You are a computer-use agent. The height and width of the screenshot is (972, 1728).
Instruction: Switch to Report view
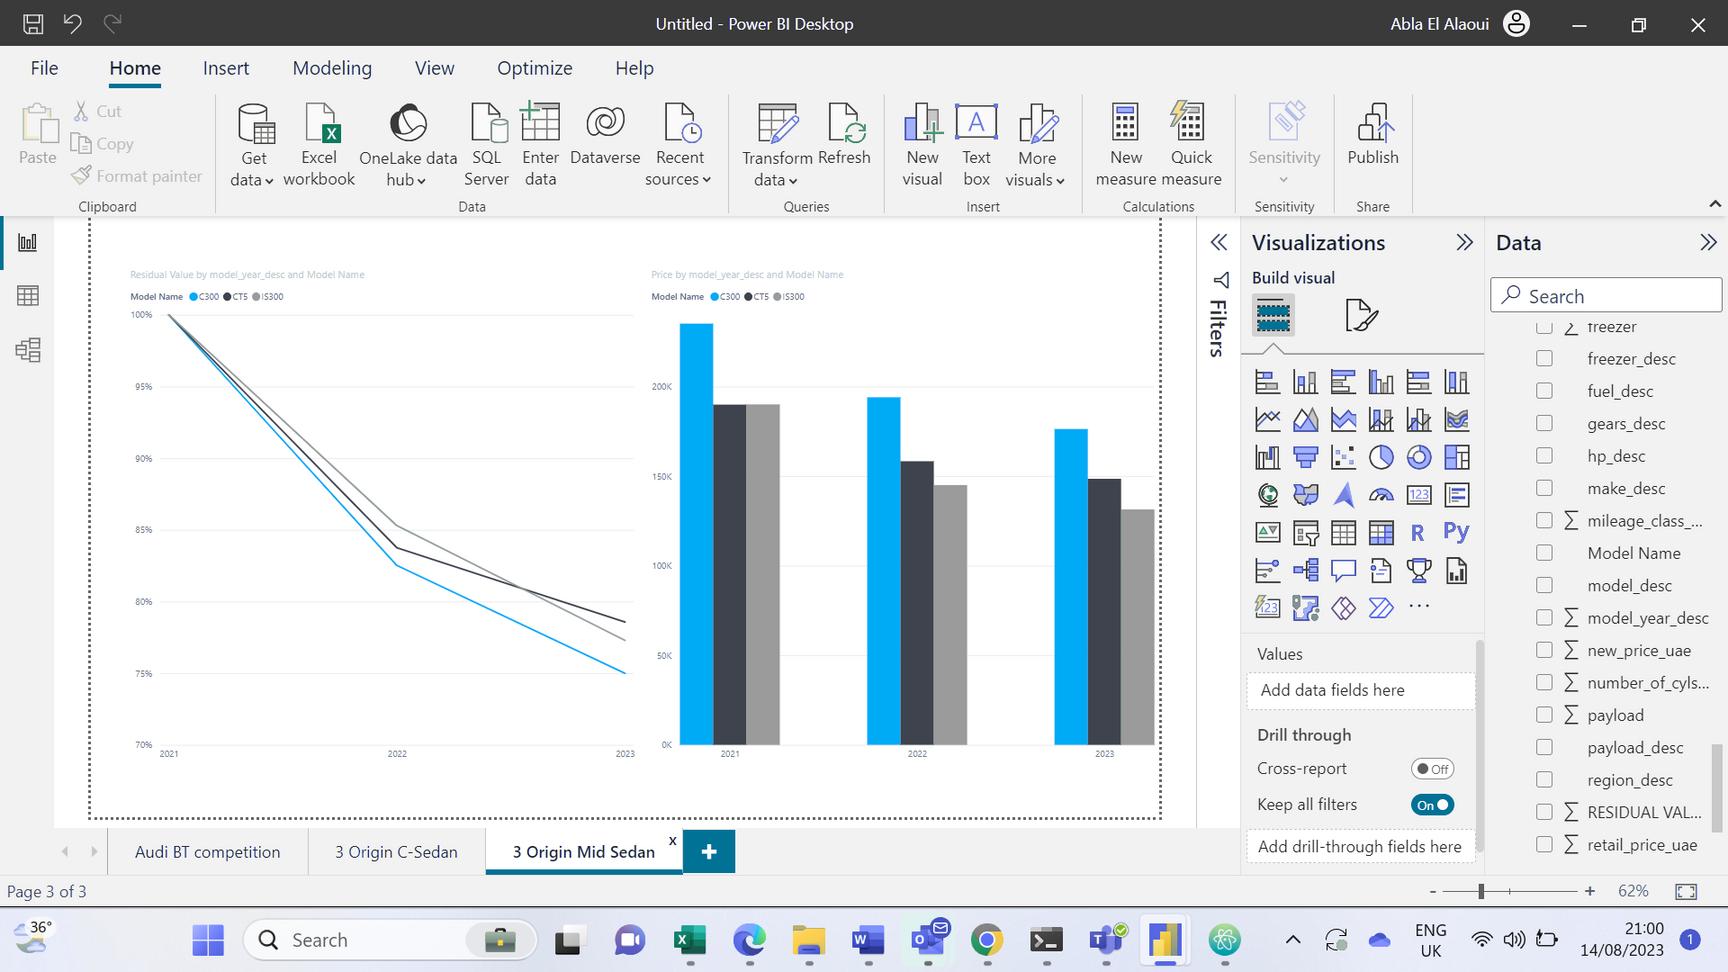coord(28,243)
